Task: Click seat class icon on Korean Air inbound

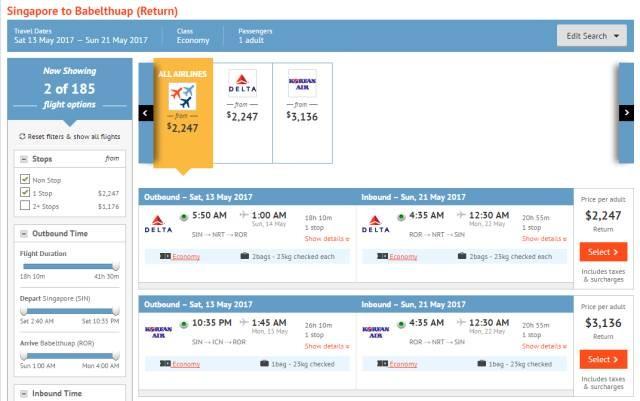Action: point(382,363)
